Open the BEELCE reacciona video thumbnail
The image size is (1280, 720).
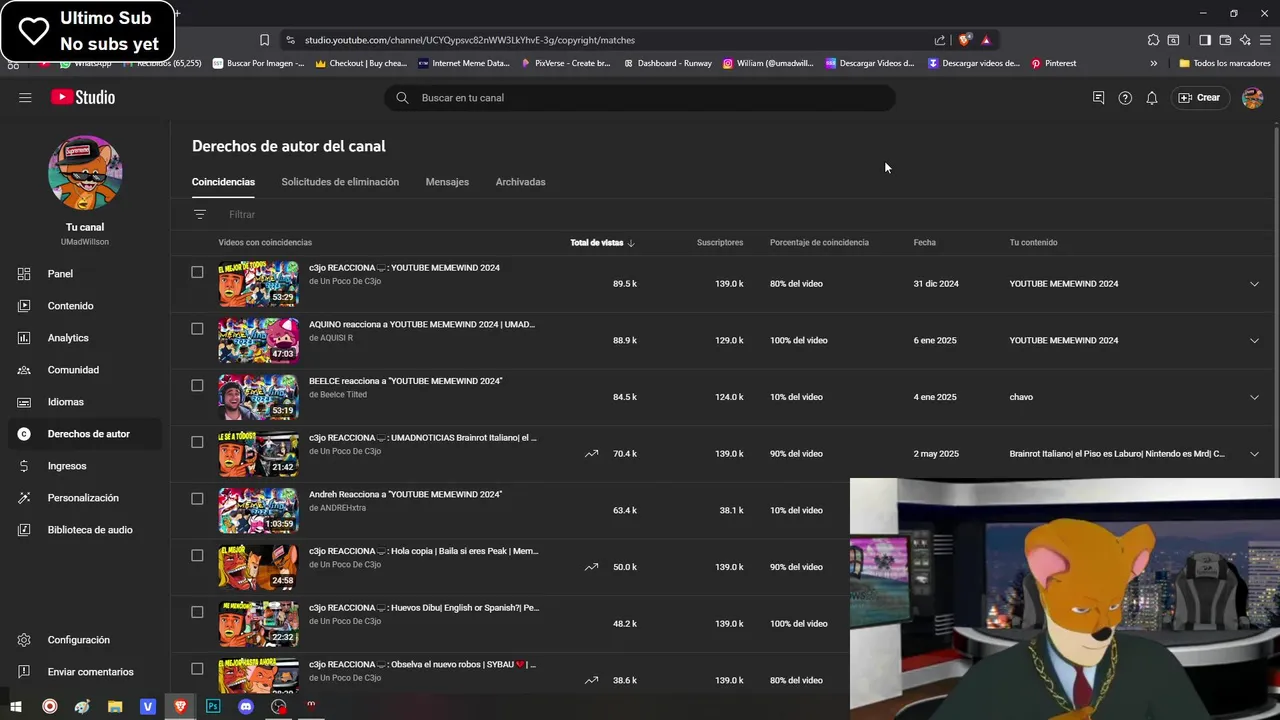258,397
